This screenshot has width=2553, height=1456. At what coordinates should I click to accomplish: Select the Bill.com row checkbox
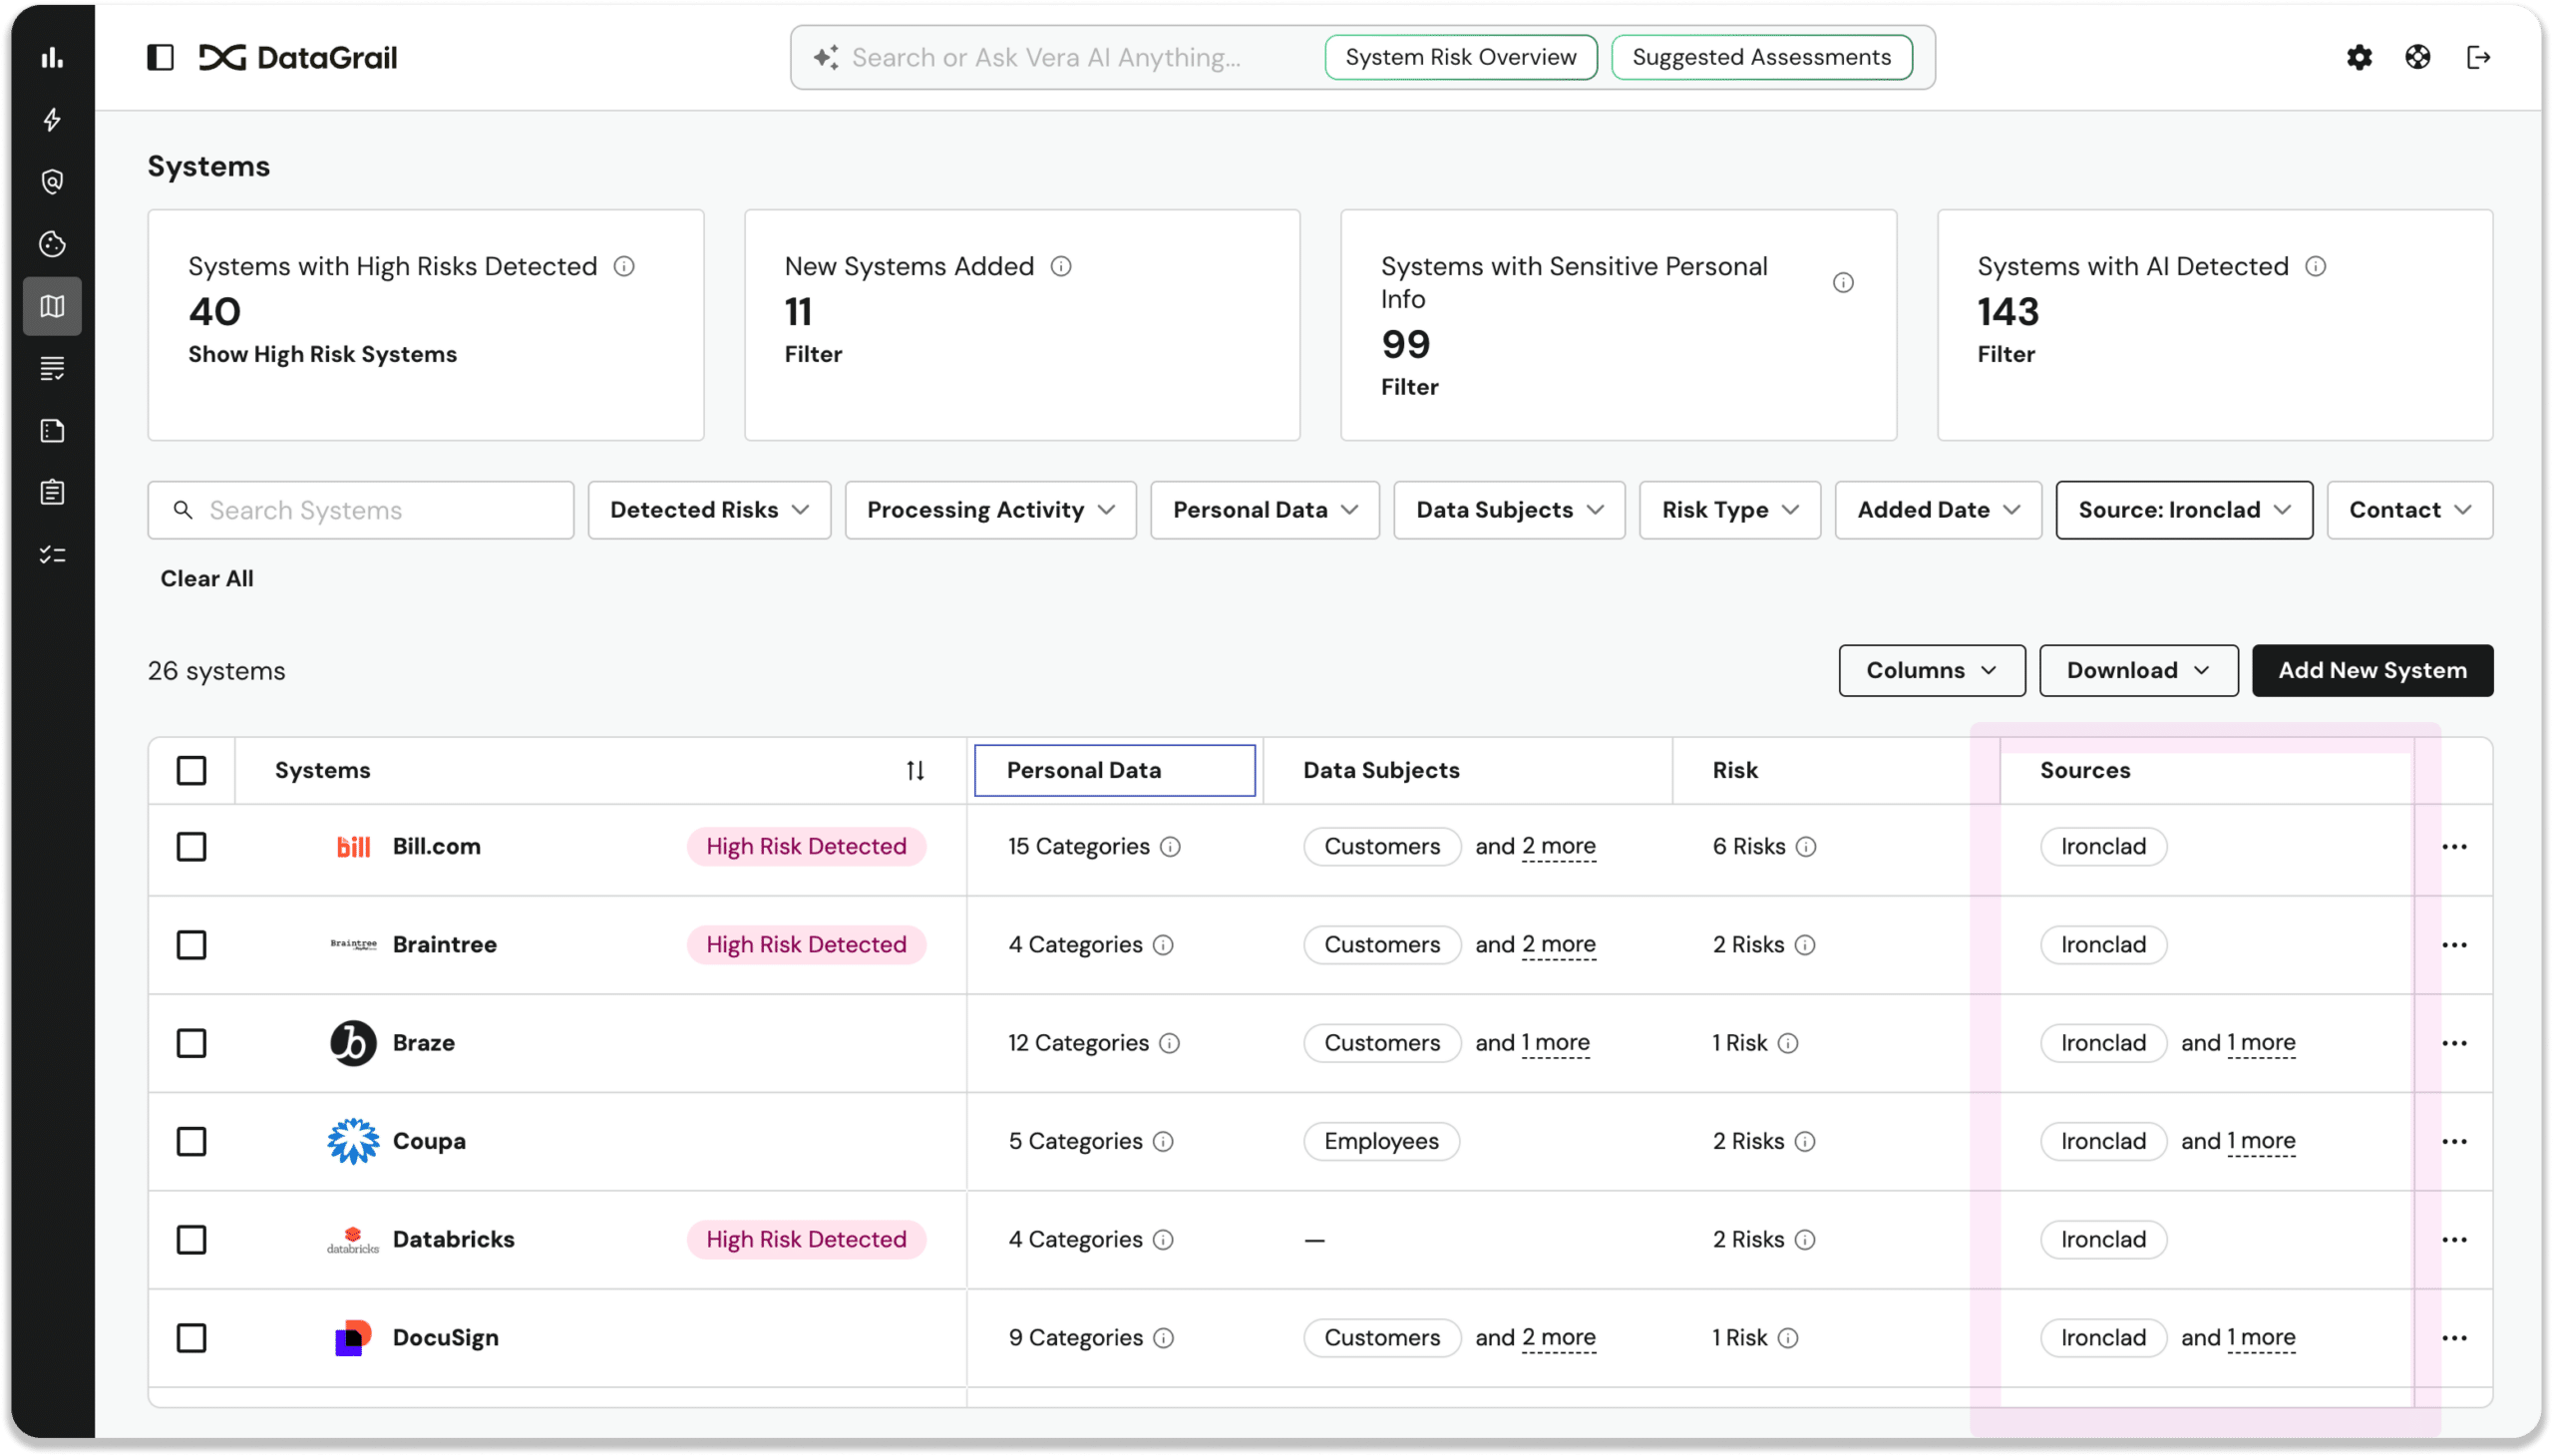191,847
